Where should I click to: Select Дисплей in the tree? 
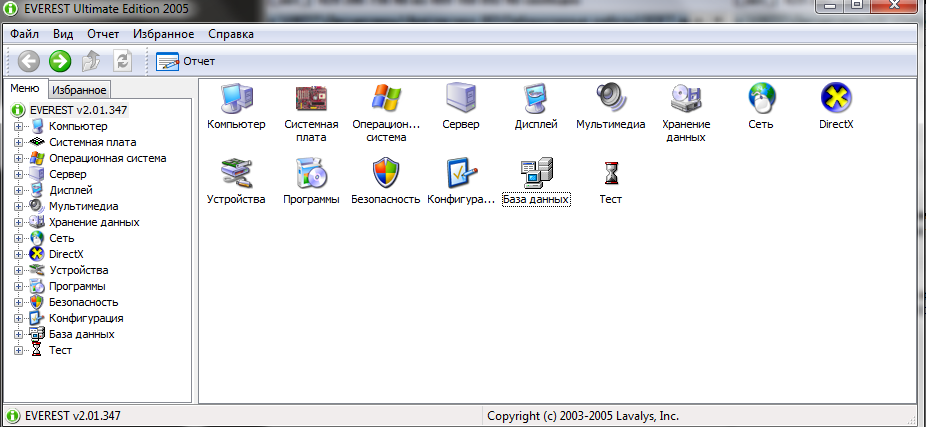coord(71,190)
